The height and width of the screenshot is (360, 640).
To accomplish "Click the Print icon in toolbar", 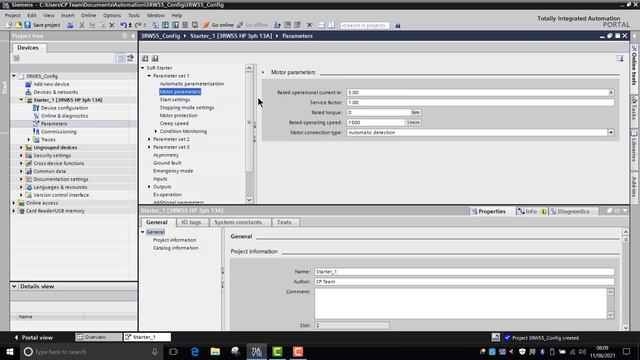I will (70, 25).
